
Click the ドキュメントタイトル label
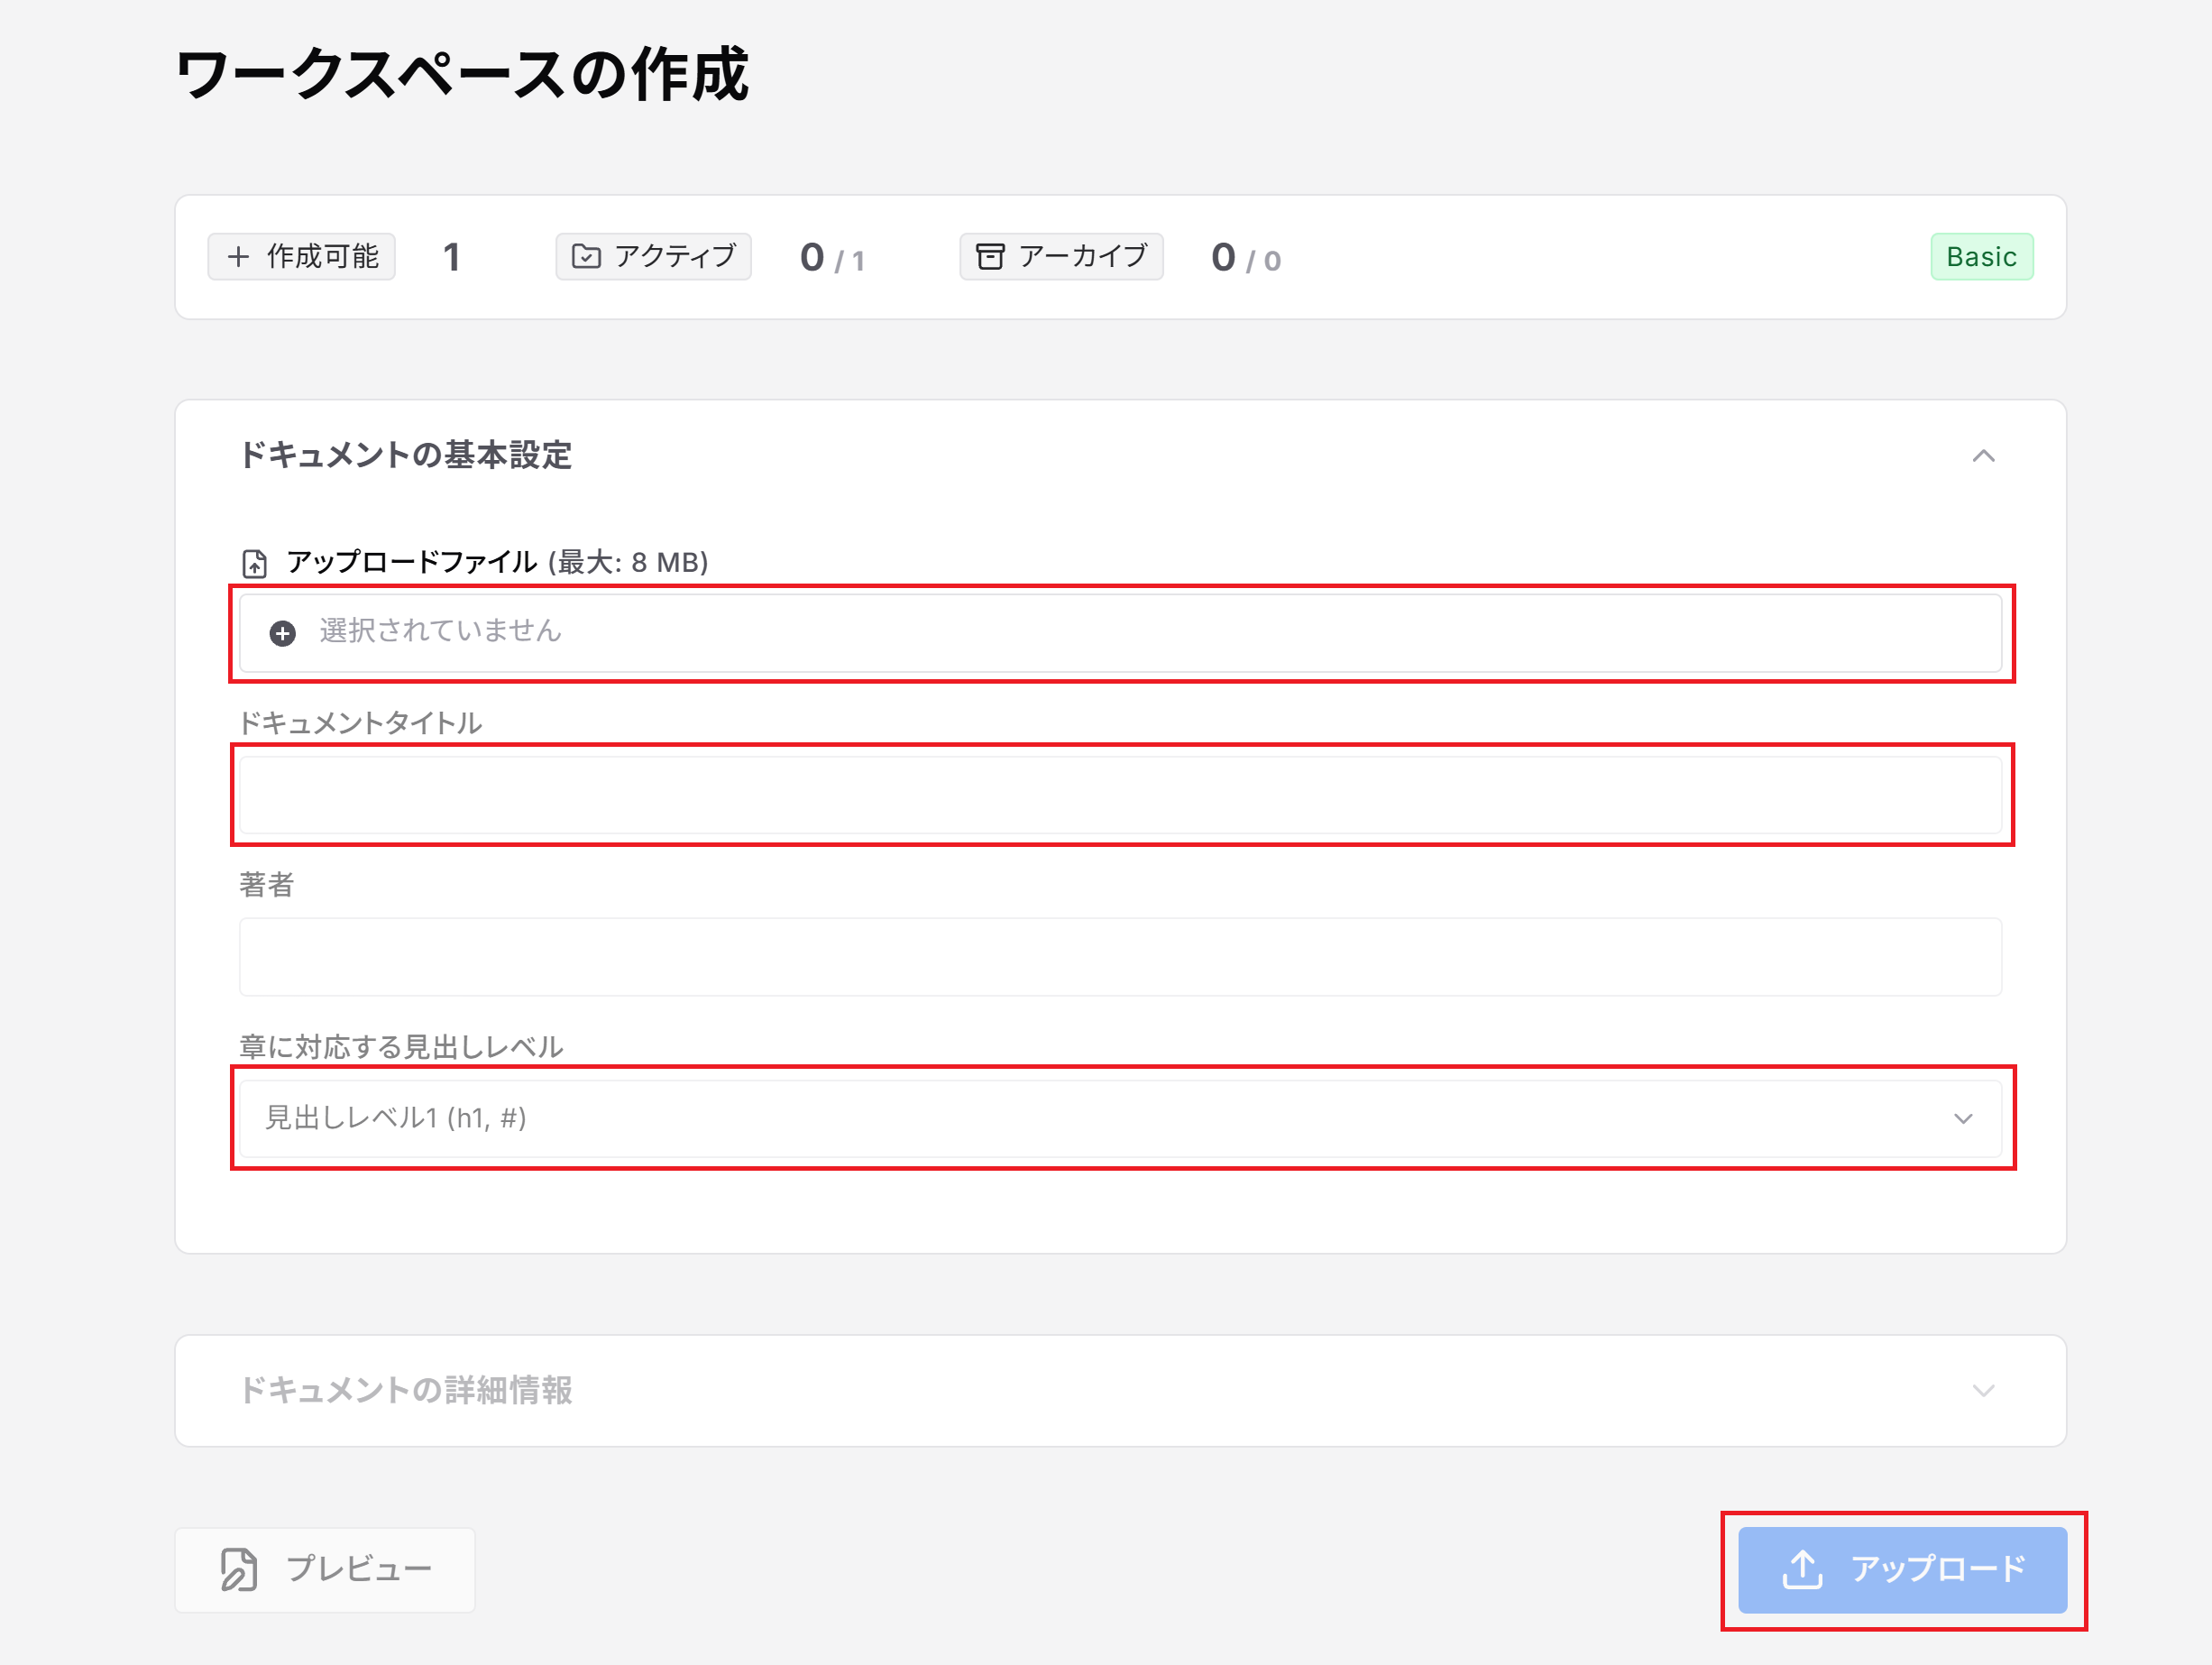pyautogui.click(x=361, y=723)
